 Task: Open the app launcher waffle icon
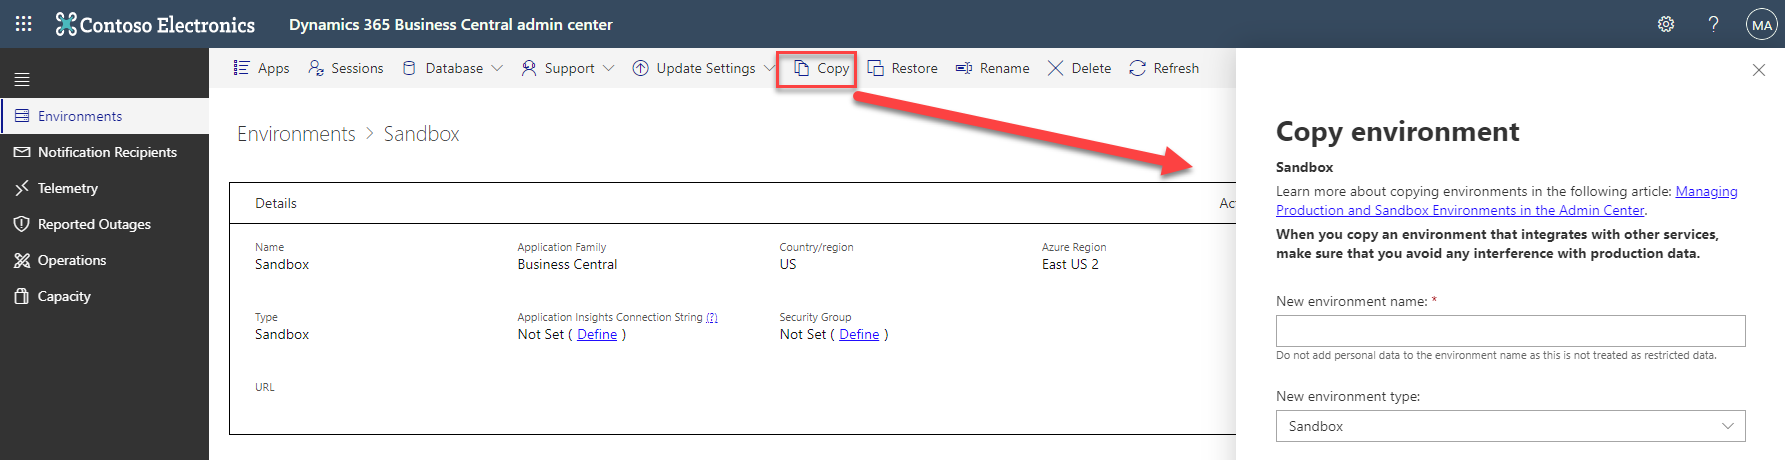[x=23, y=24]
